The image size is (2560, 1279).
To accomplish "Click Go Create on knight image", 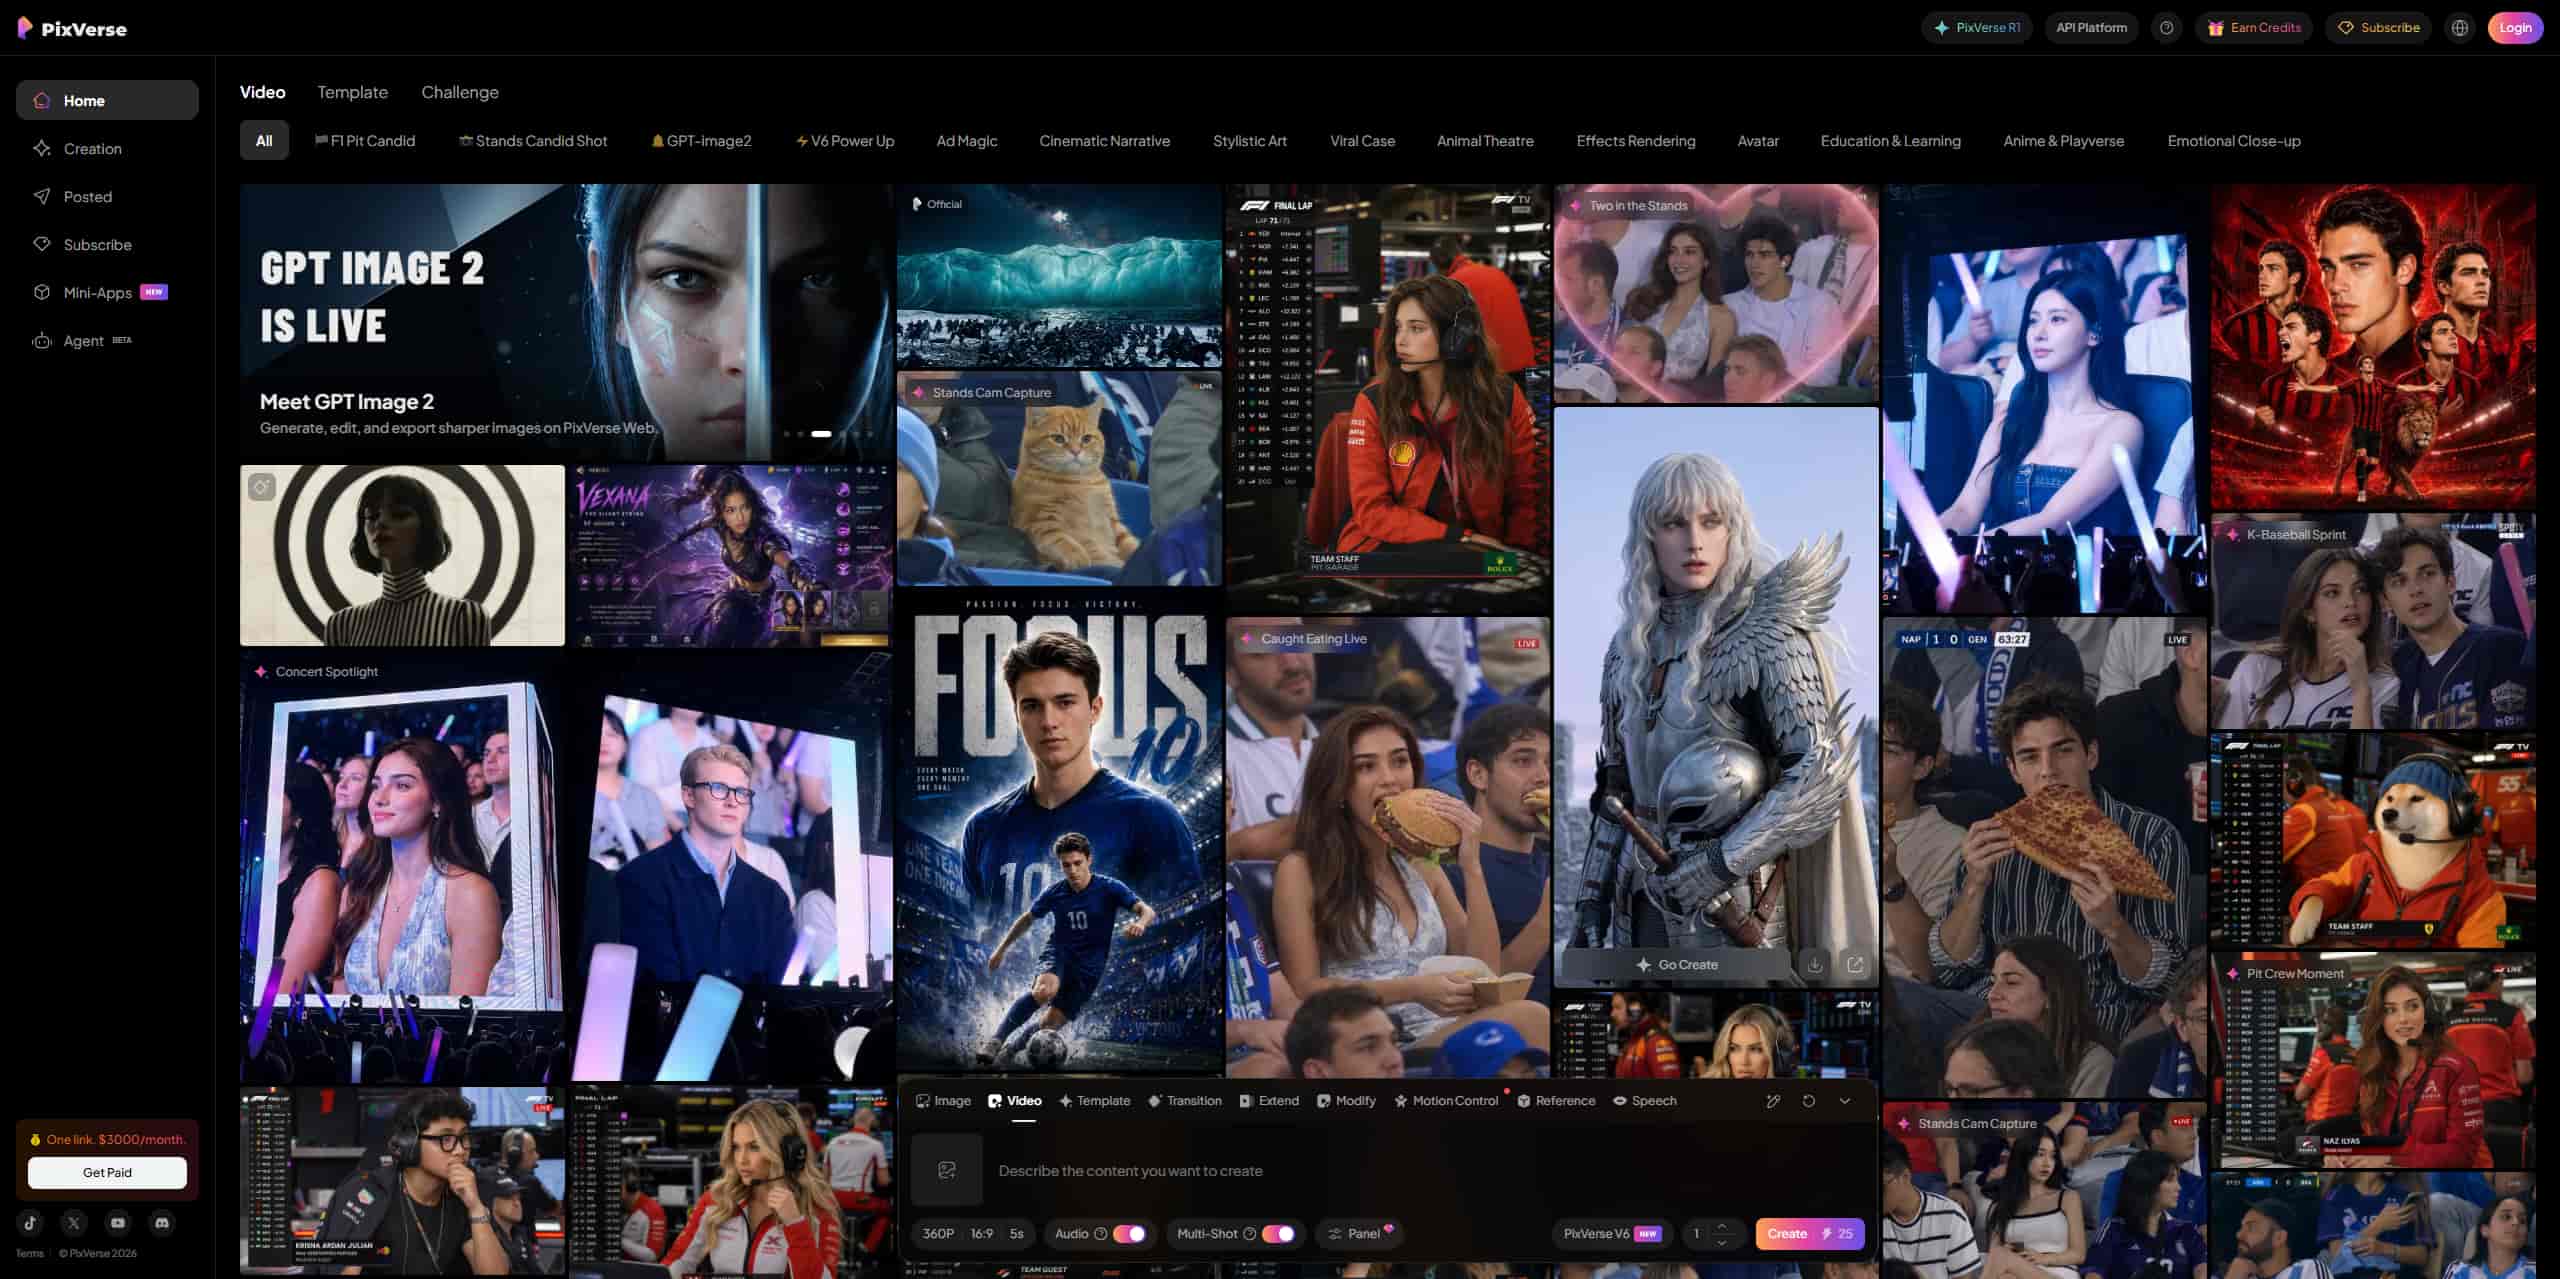I will point(1677,965).
